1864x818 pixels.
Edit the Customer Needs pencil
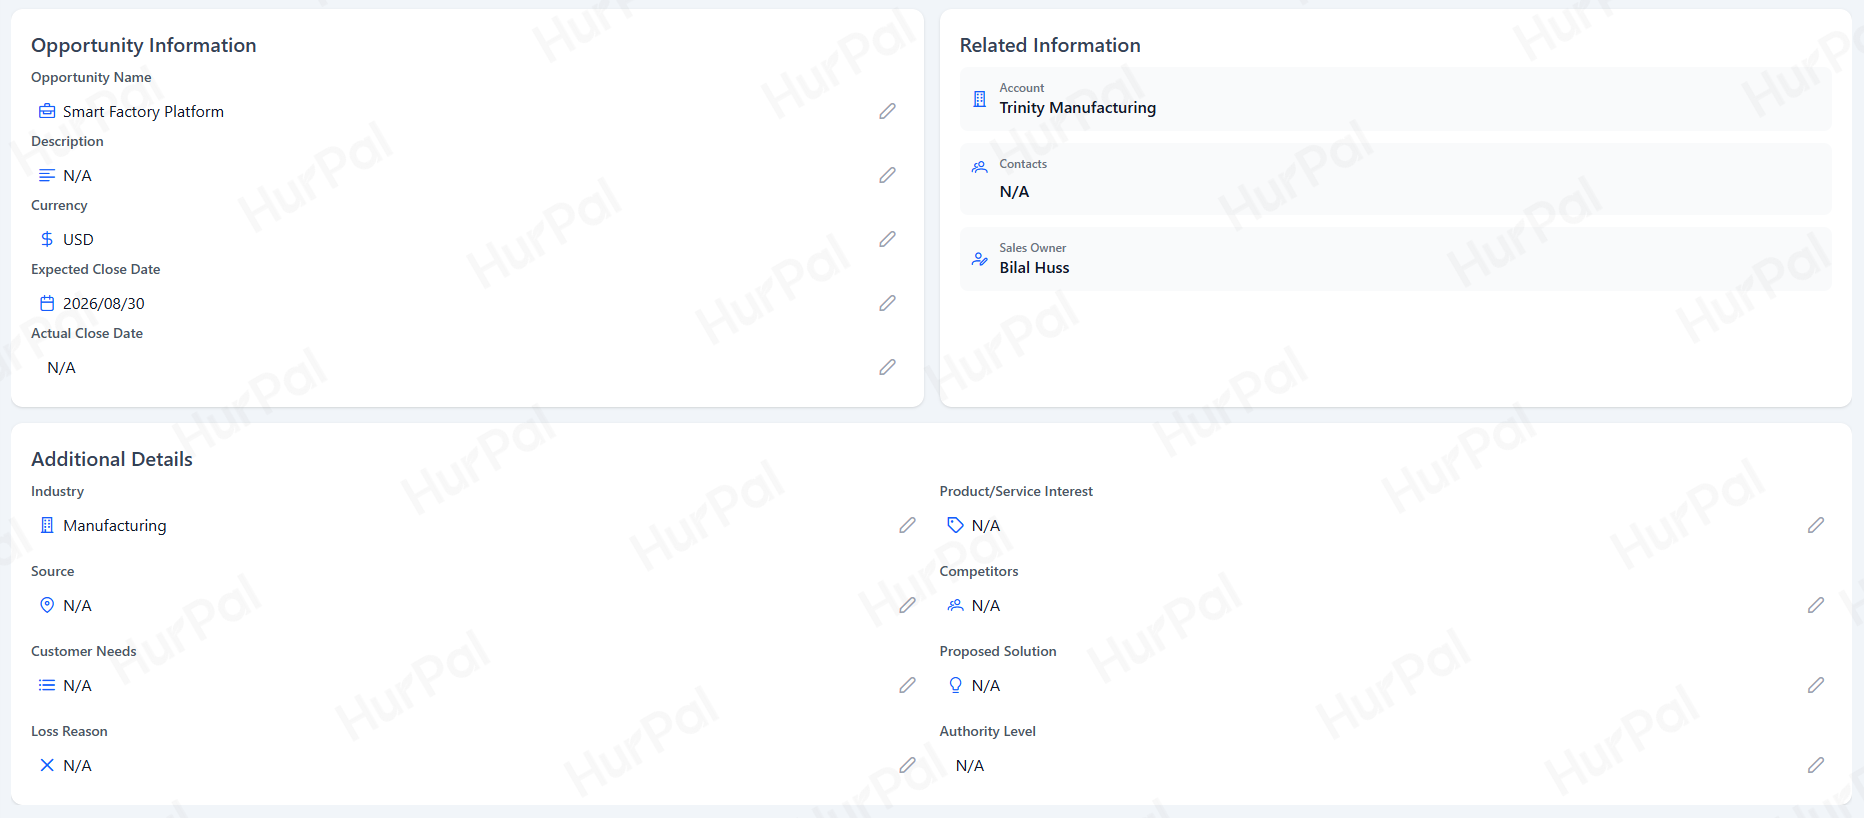(907, 685)
